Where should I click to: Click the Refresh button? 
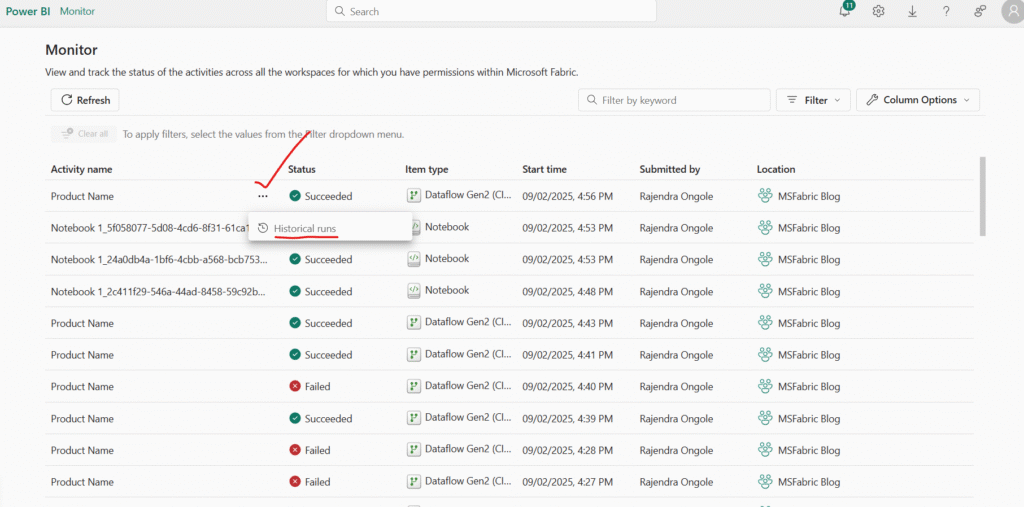tap(85, 100)
